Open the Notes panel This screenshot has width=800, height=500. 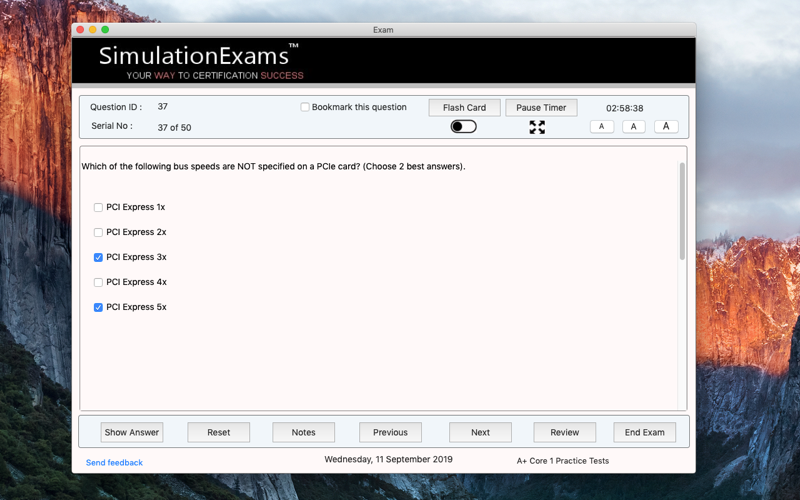[304, 432]
